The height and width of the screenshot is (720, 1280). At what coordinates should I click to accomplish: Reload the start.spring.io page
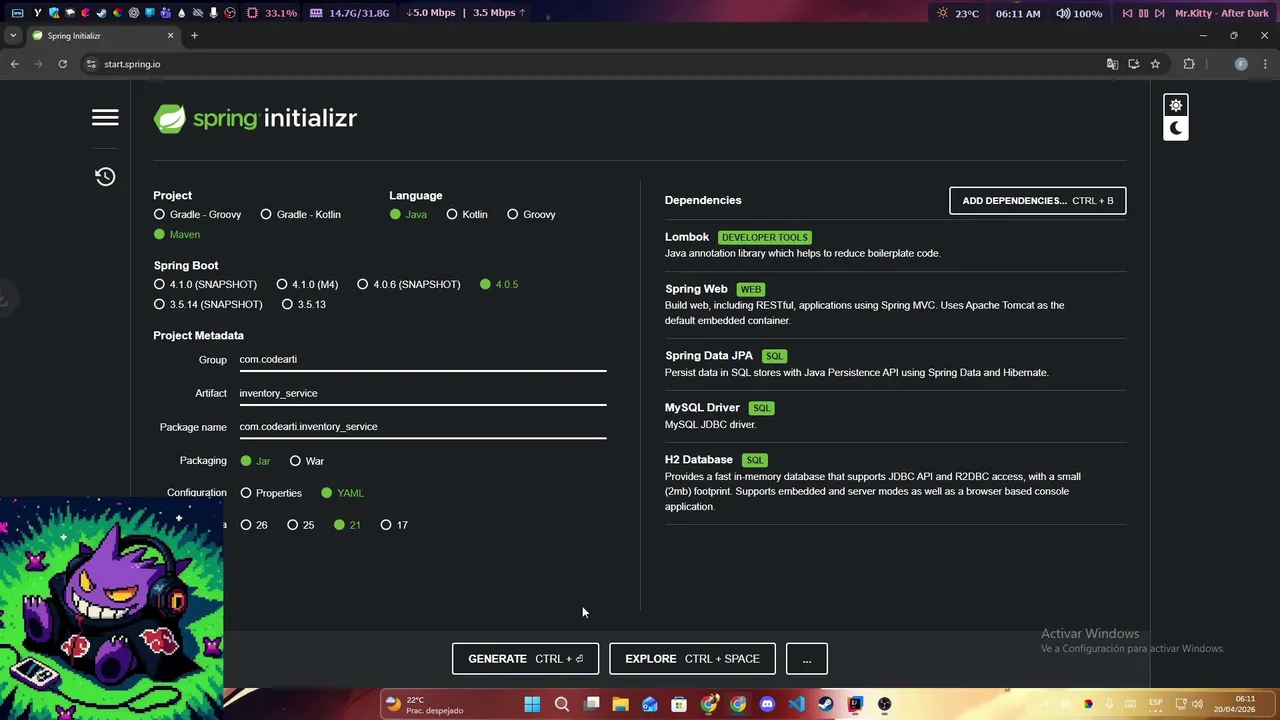62,64
